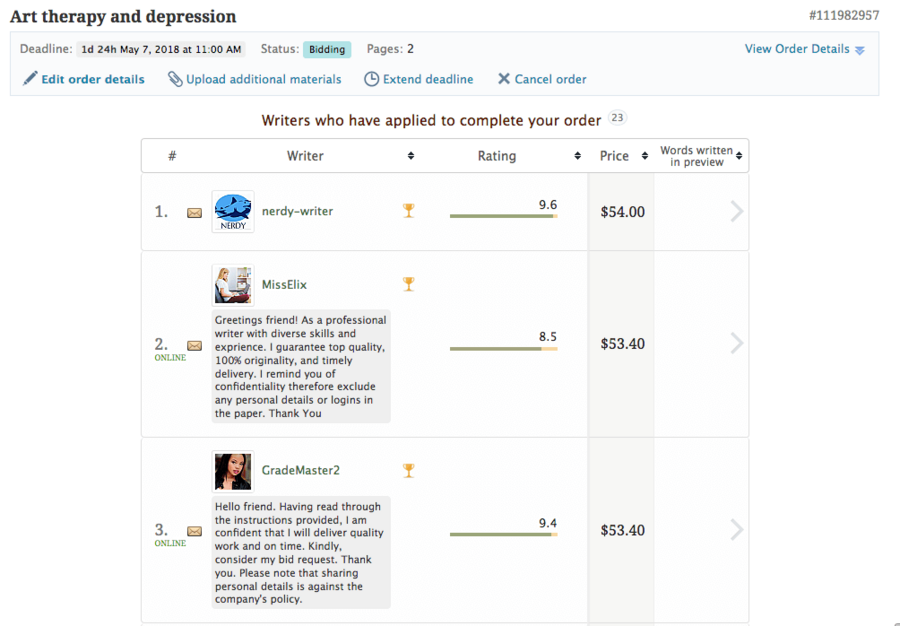Click the pencil icon for Edit order details

[30, 79]
